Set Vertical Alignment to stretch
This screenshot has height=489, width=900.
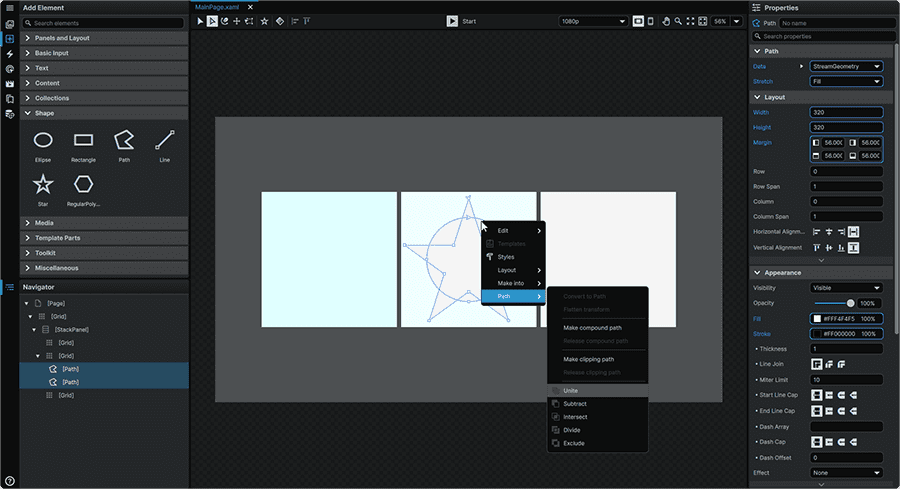tap(854, 247)
